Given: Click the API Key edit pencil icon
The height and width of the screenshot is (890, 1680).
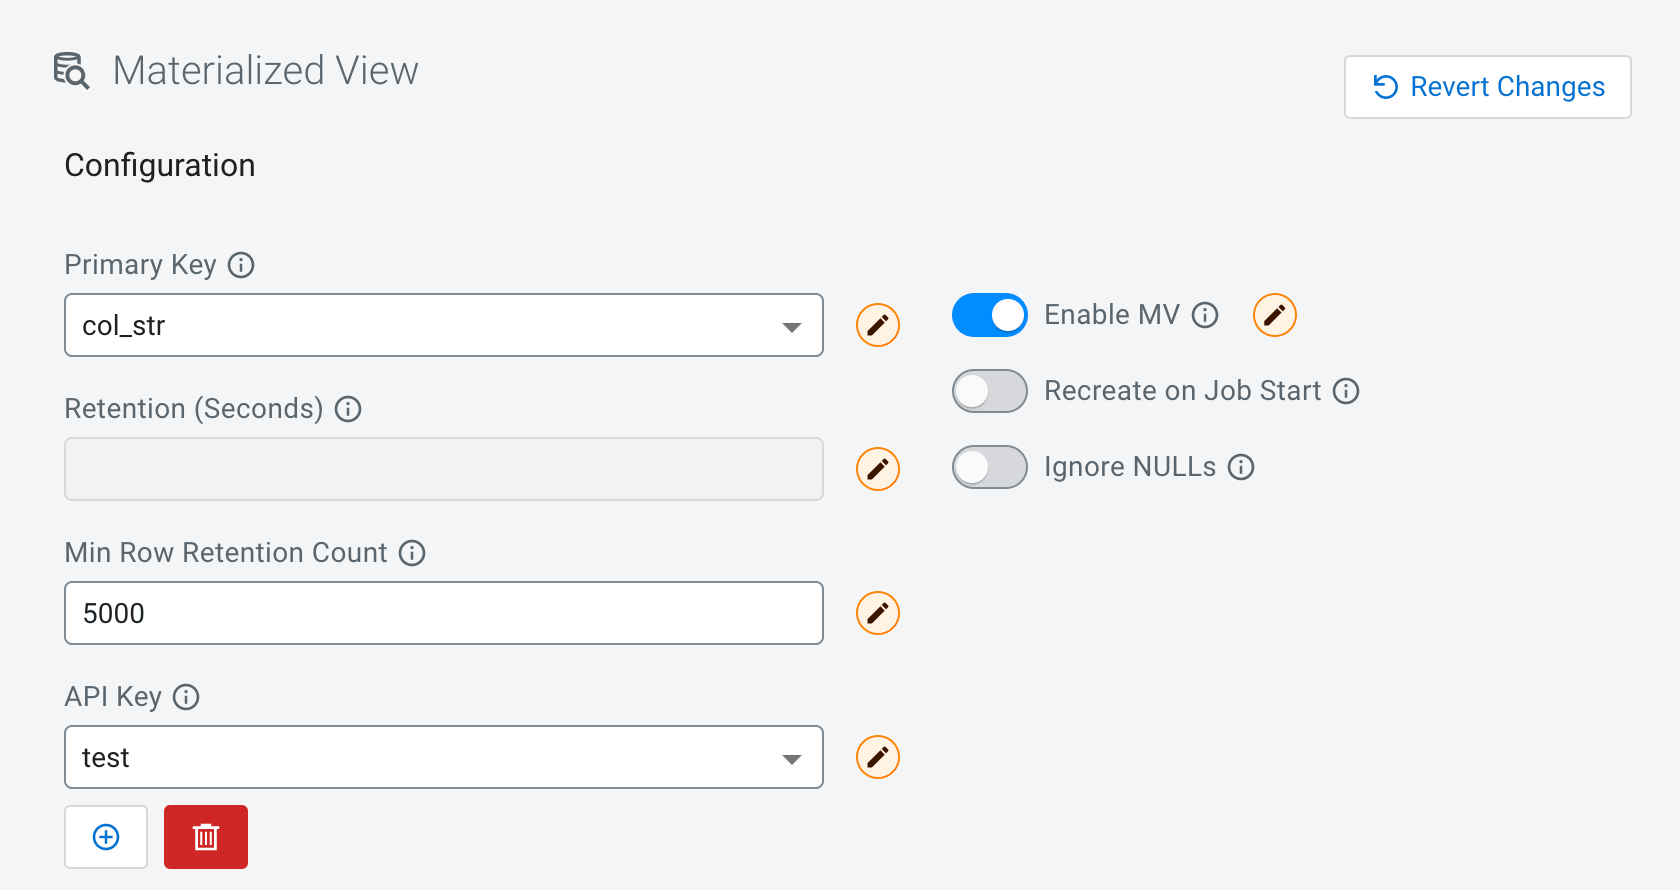Looking at the screenshot, I should pyautogui.click(x=877, y=757).
